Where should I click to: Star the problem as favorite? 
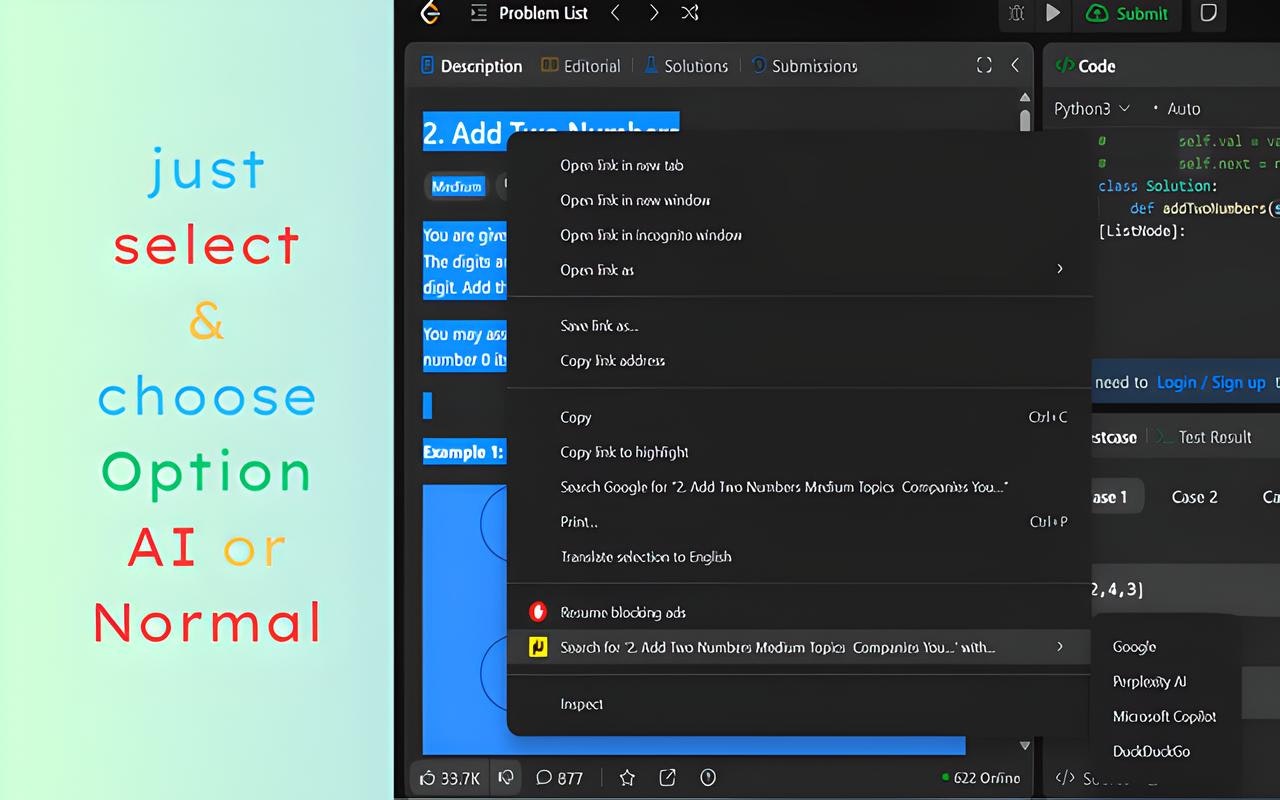(x=626, y=777)
